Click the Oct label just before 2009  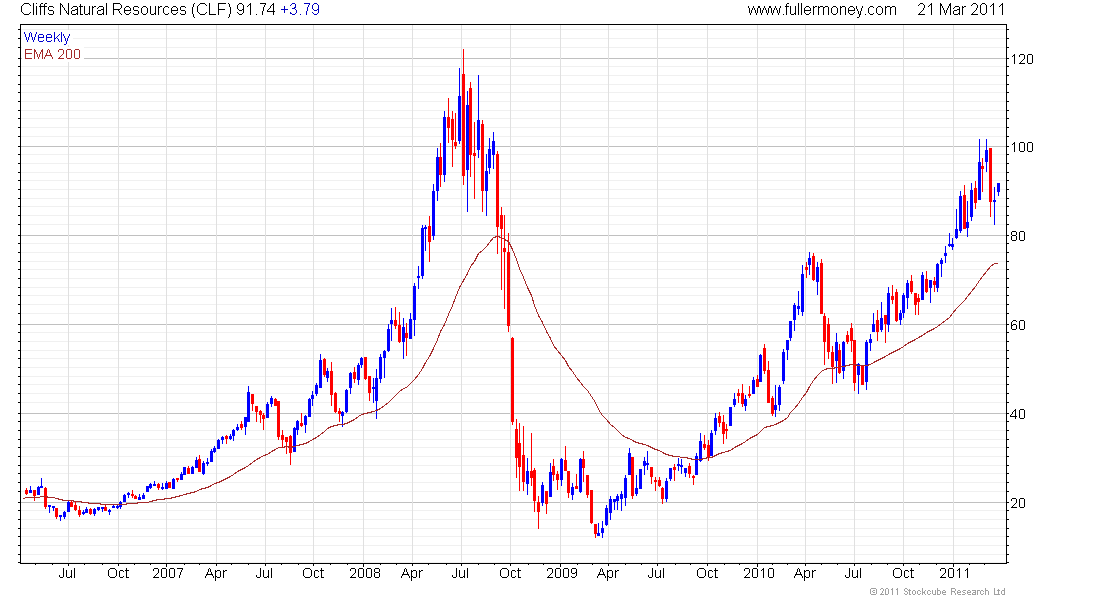coord(510,573)
